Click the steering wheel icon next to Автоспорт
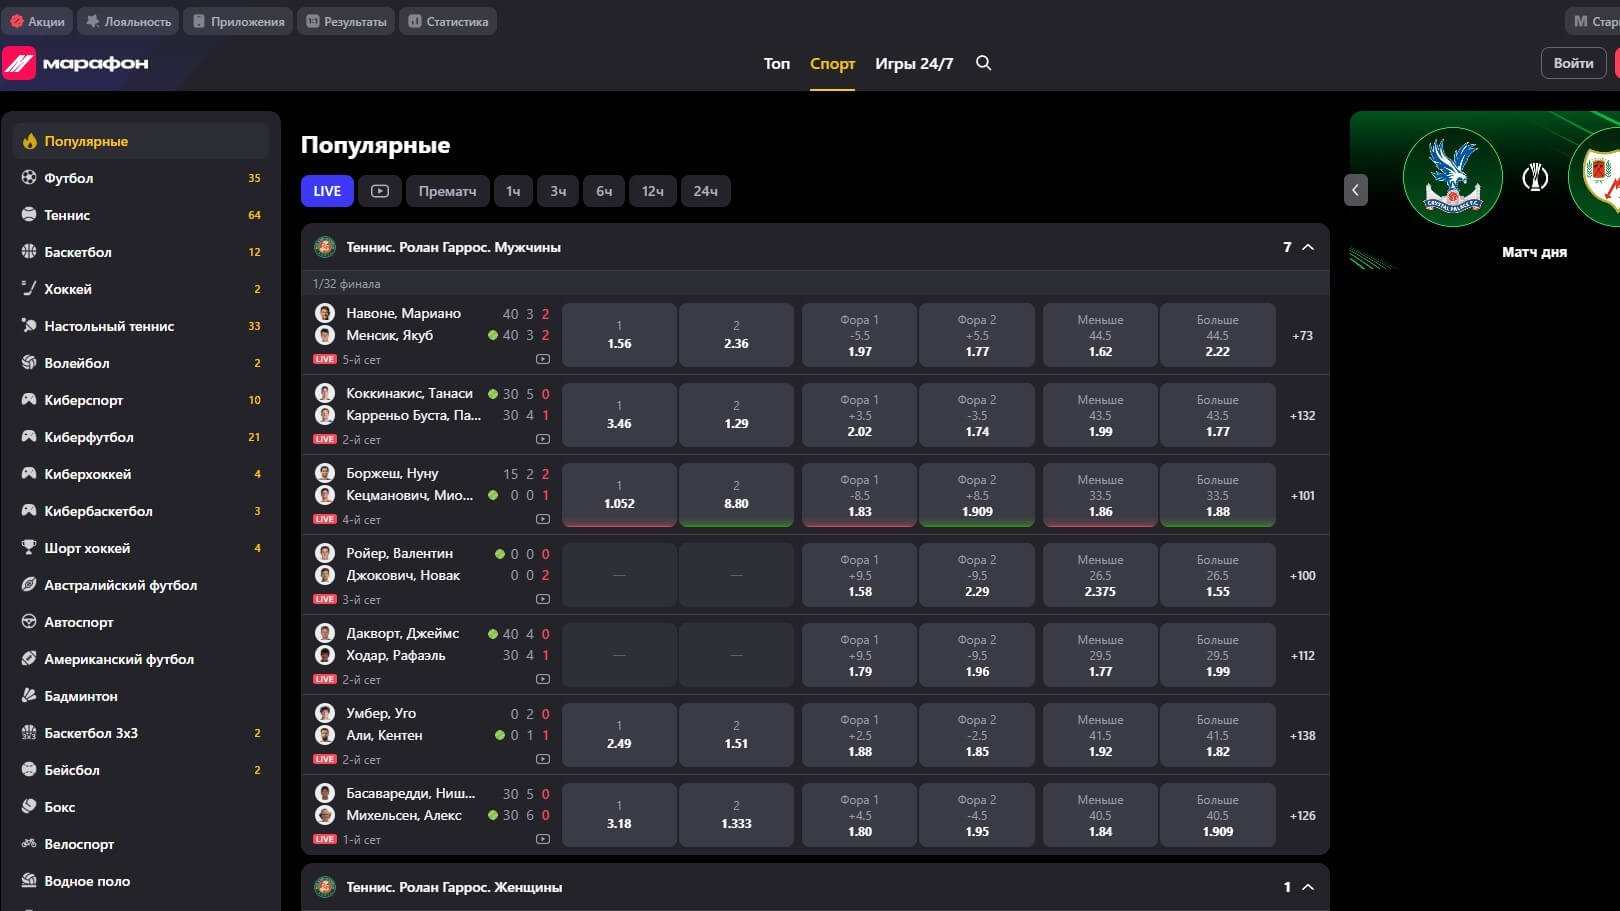The image size is (1620, 911). (x=29, y=622)
